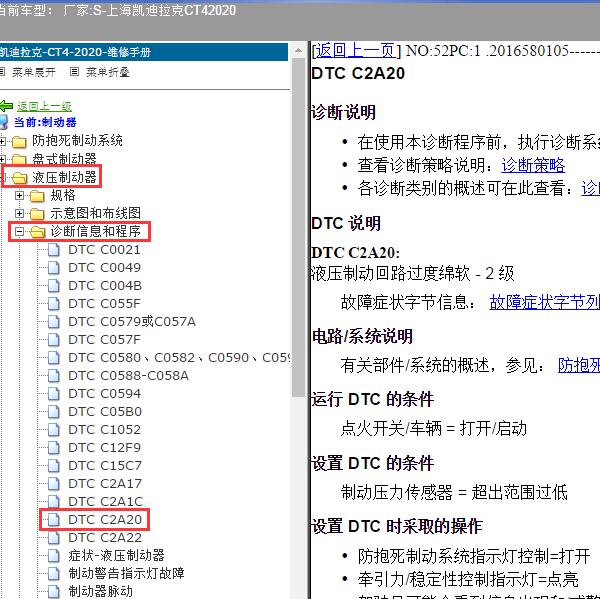The image size is (600, 599).
Task: Click document icon for DTC C2A22
Action: tap(54, 537)
